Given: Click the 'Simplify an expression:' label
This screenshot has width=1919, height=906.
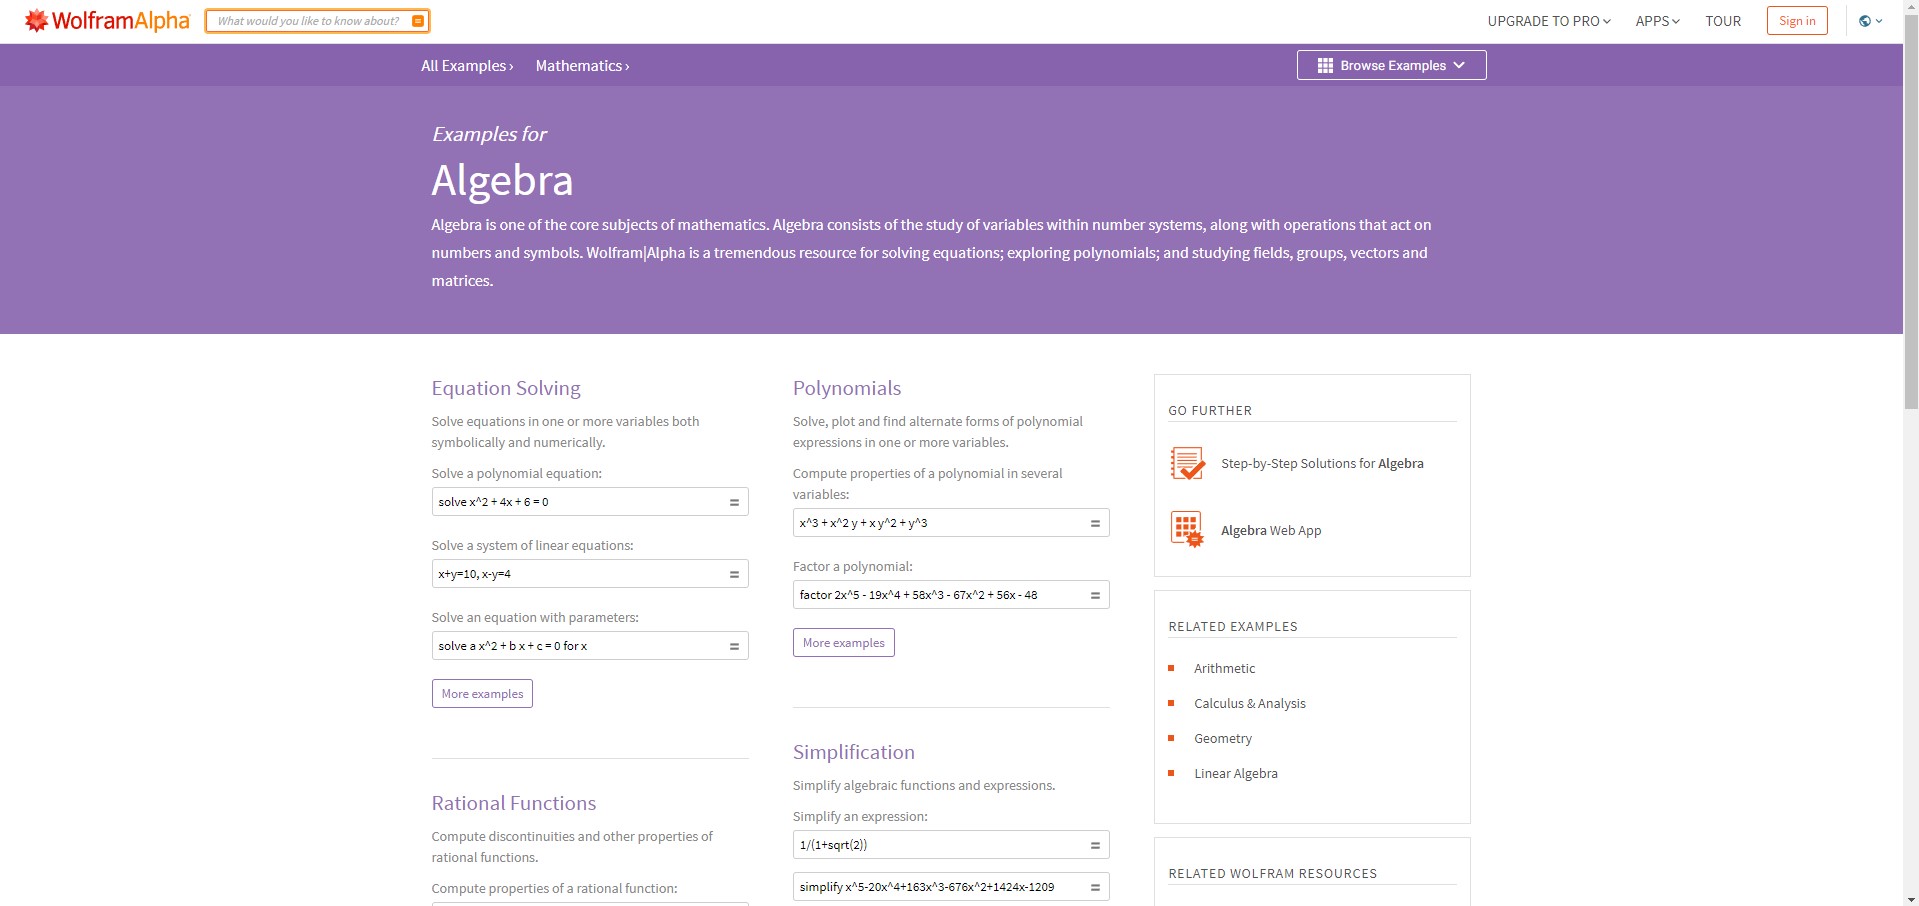Looking at the screenshot, I should tap(860, 816).
